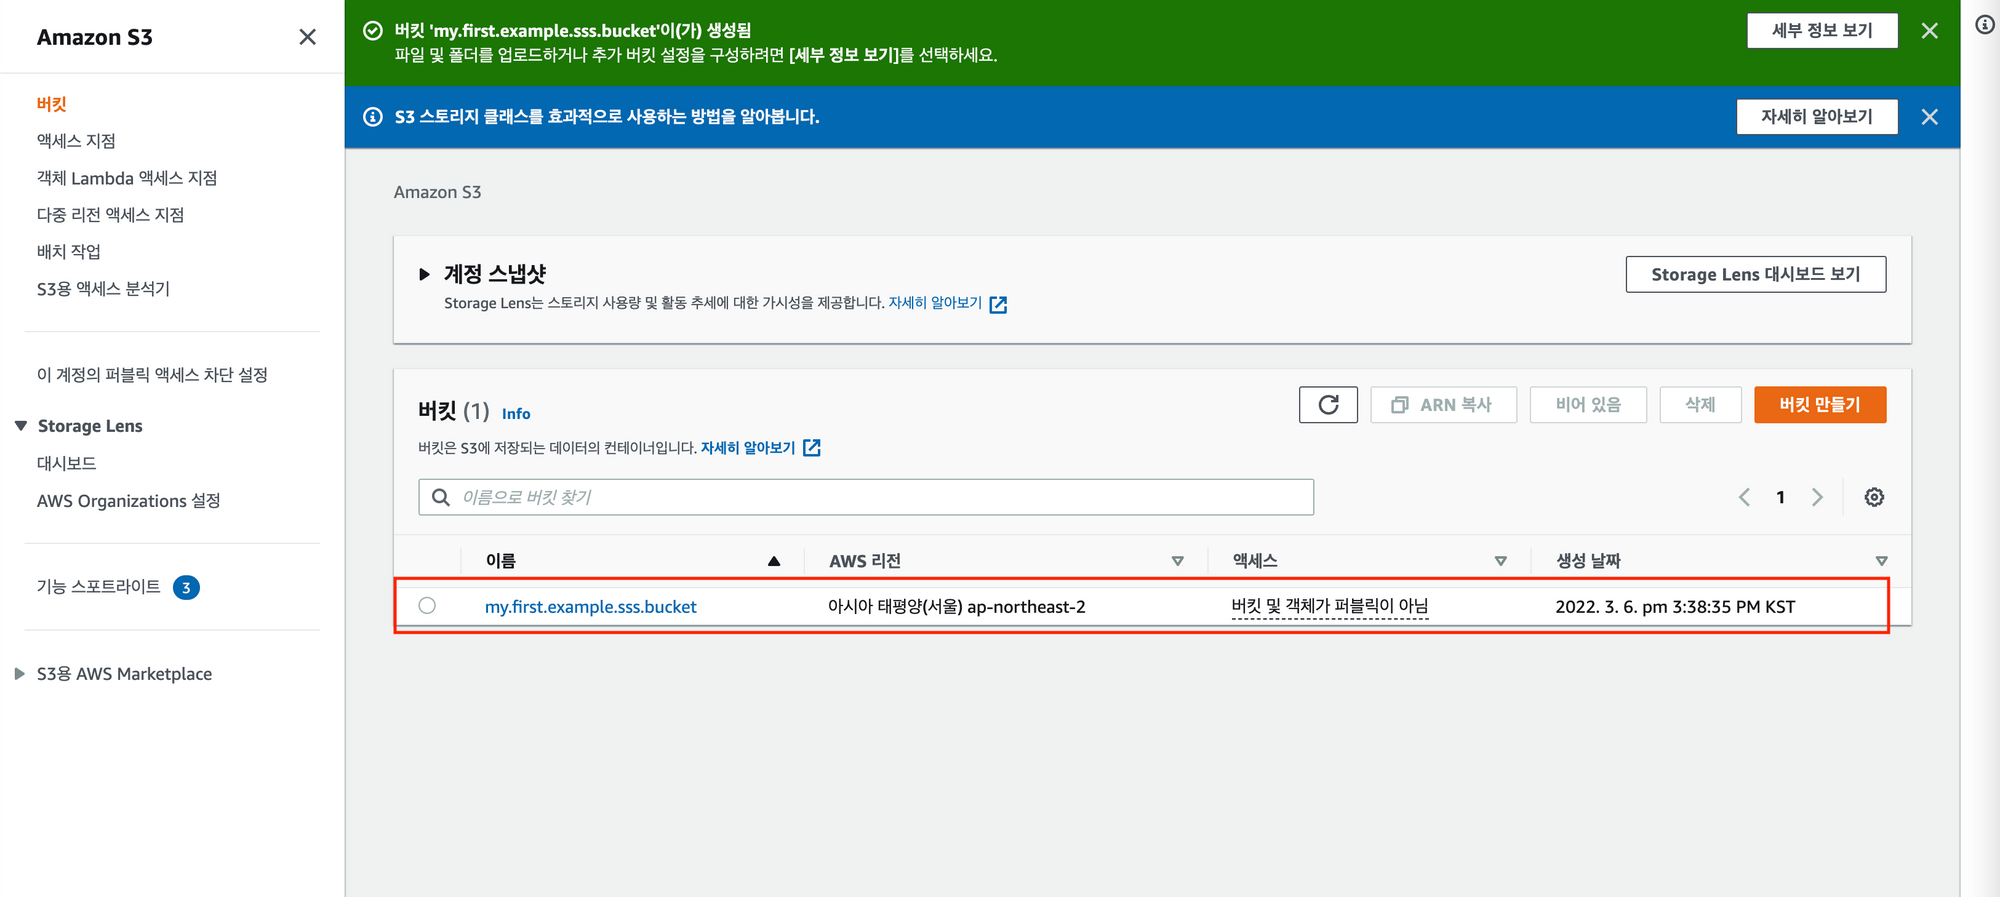Dismiss the green bucket created banner
This screenshot has height=897, width=2000.
tap(1930, 31)
